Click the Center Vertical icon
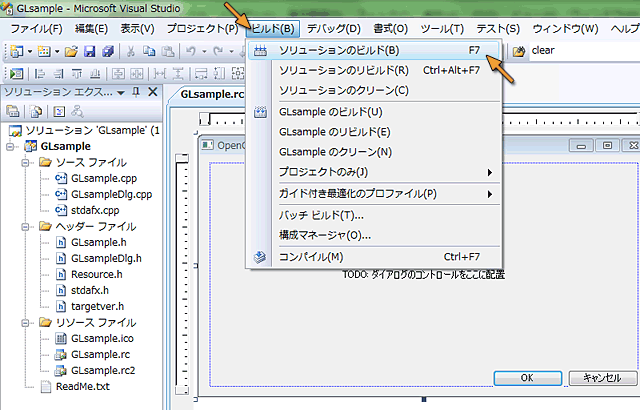 (x=118, y=74)
